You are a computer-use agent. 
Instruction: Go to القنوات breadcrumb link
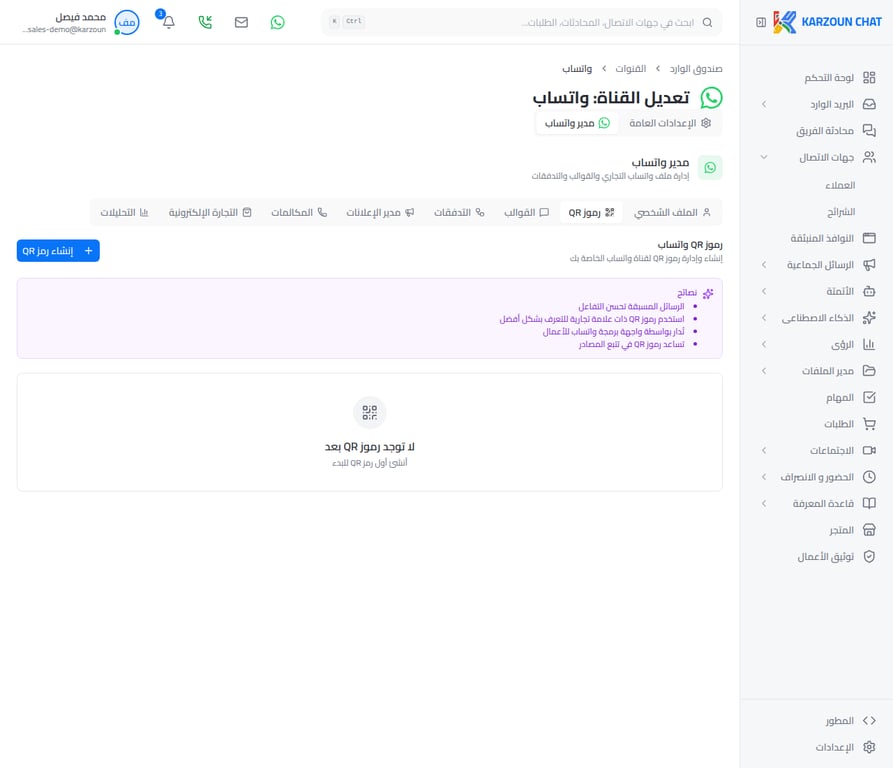[630, 69]
